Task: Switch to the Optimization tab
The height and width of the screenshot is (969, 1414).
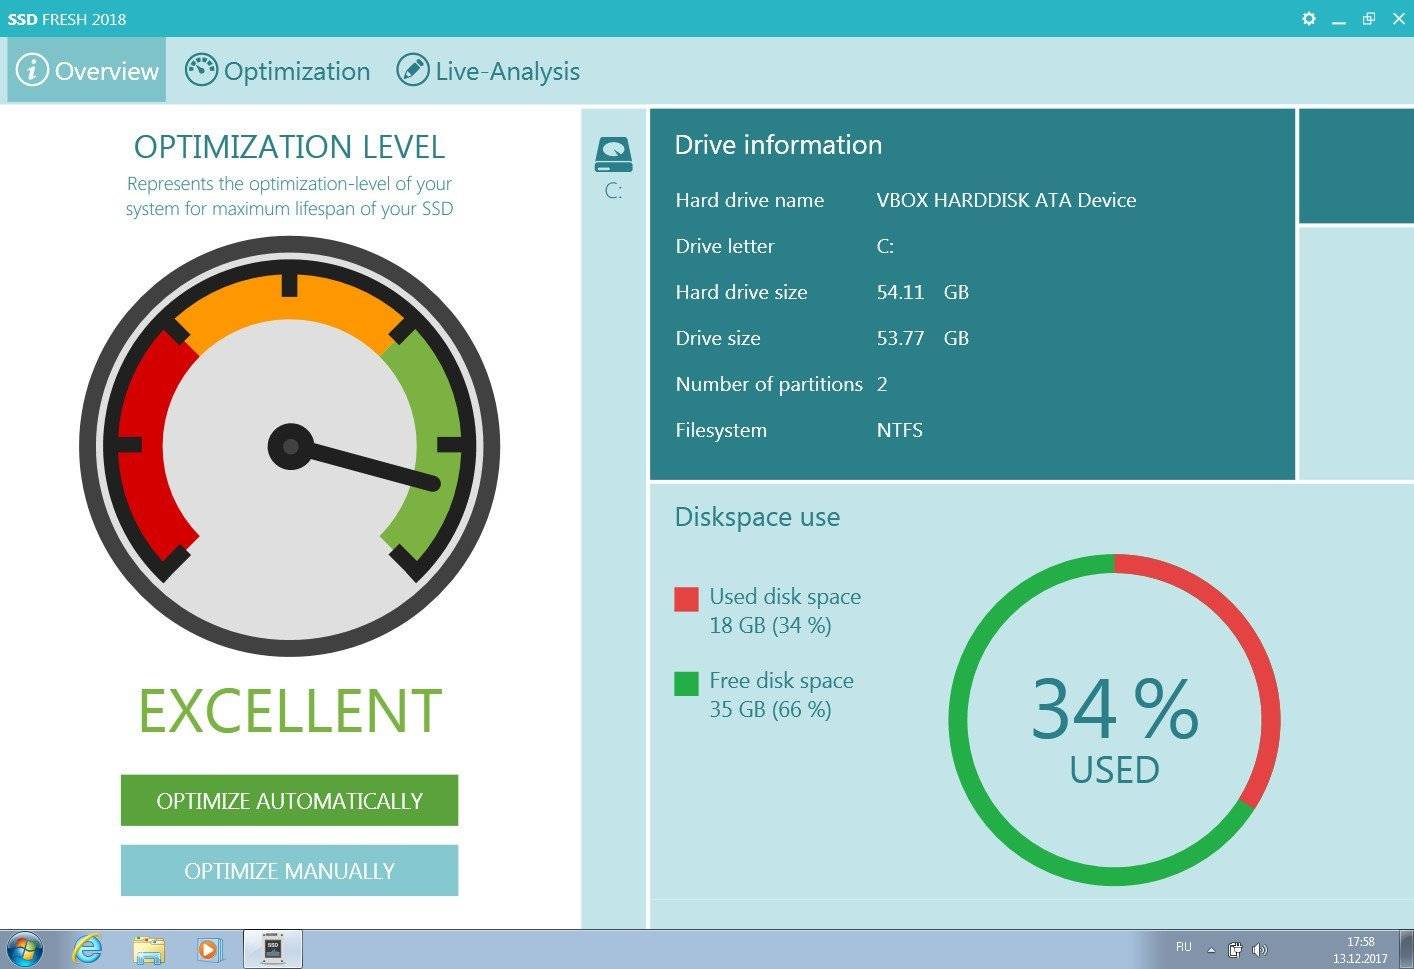Action: point(278,70)
